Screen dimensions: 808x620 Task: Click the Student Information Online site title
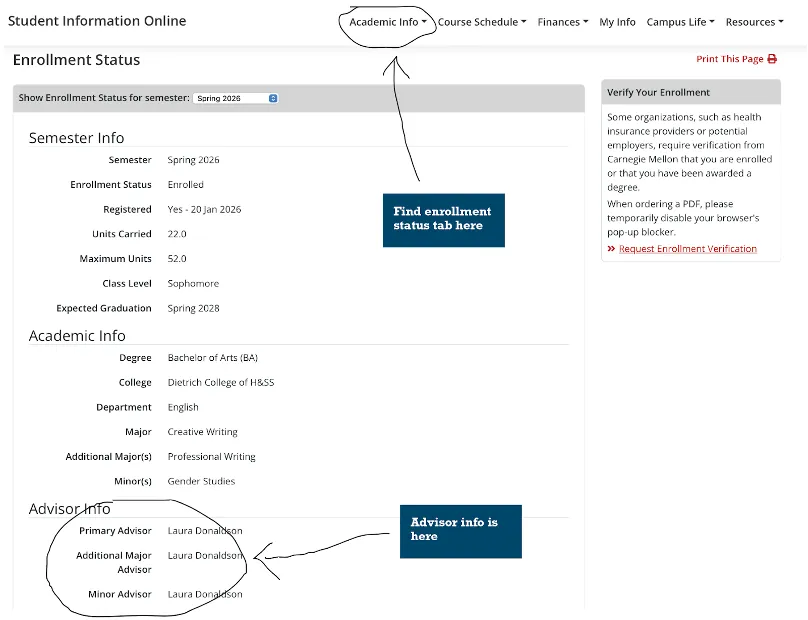tap(97, 21)
